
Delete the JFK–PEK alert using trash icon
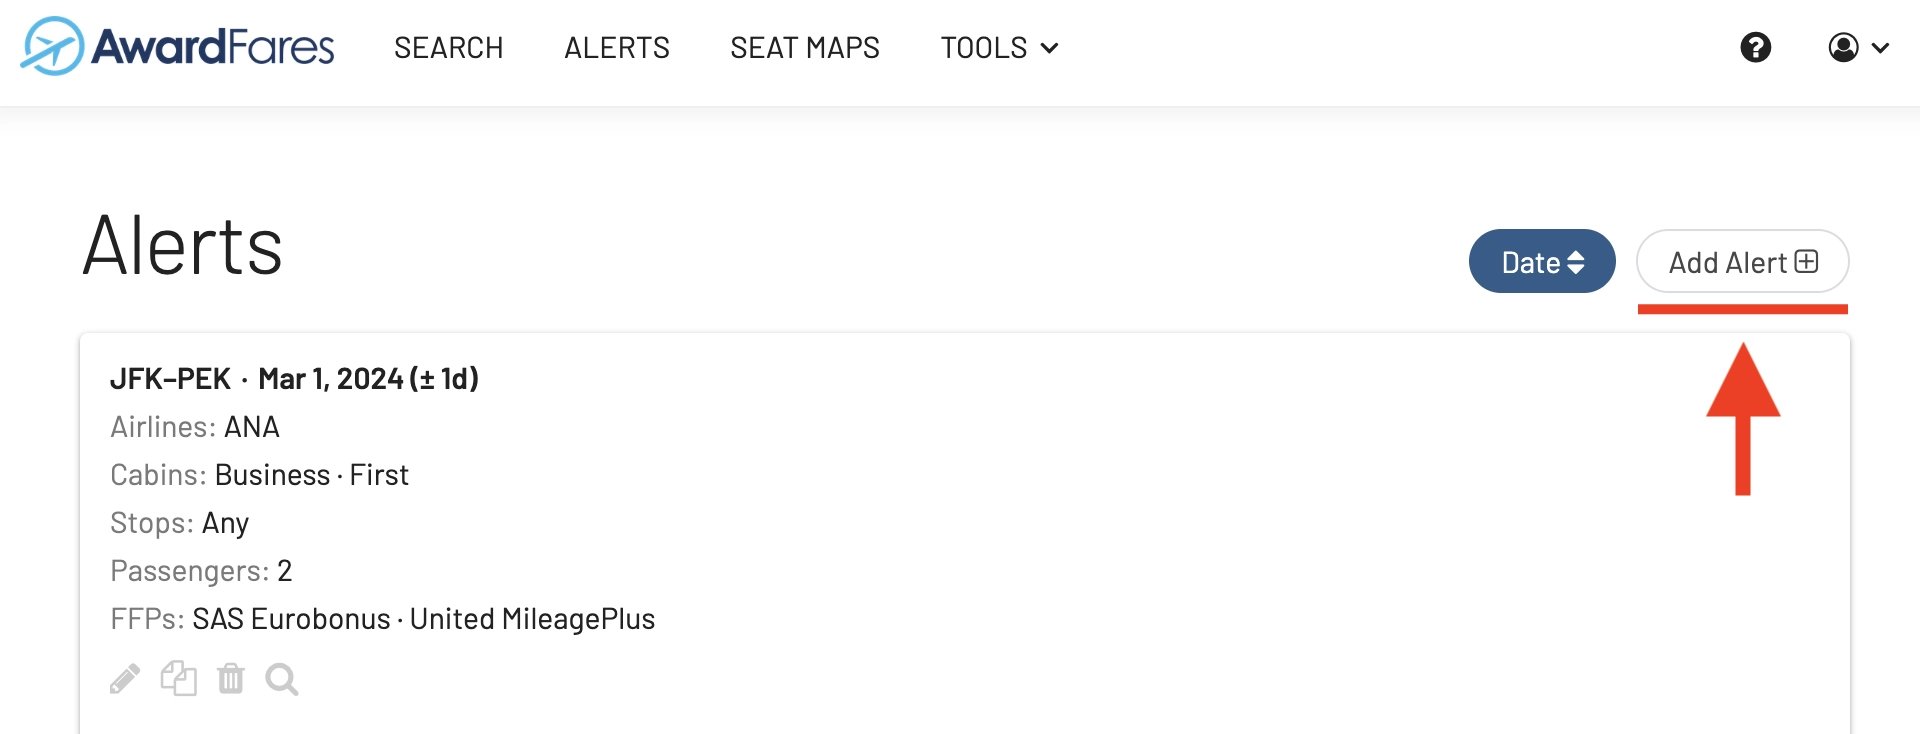[x=231, y=679]
